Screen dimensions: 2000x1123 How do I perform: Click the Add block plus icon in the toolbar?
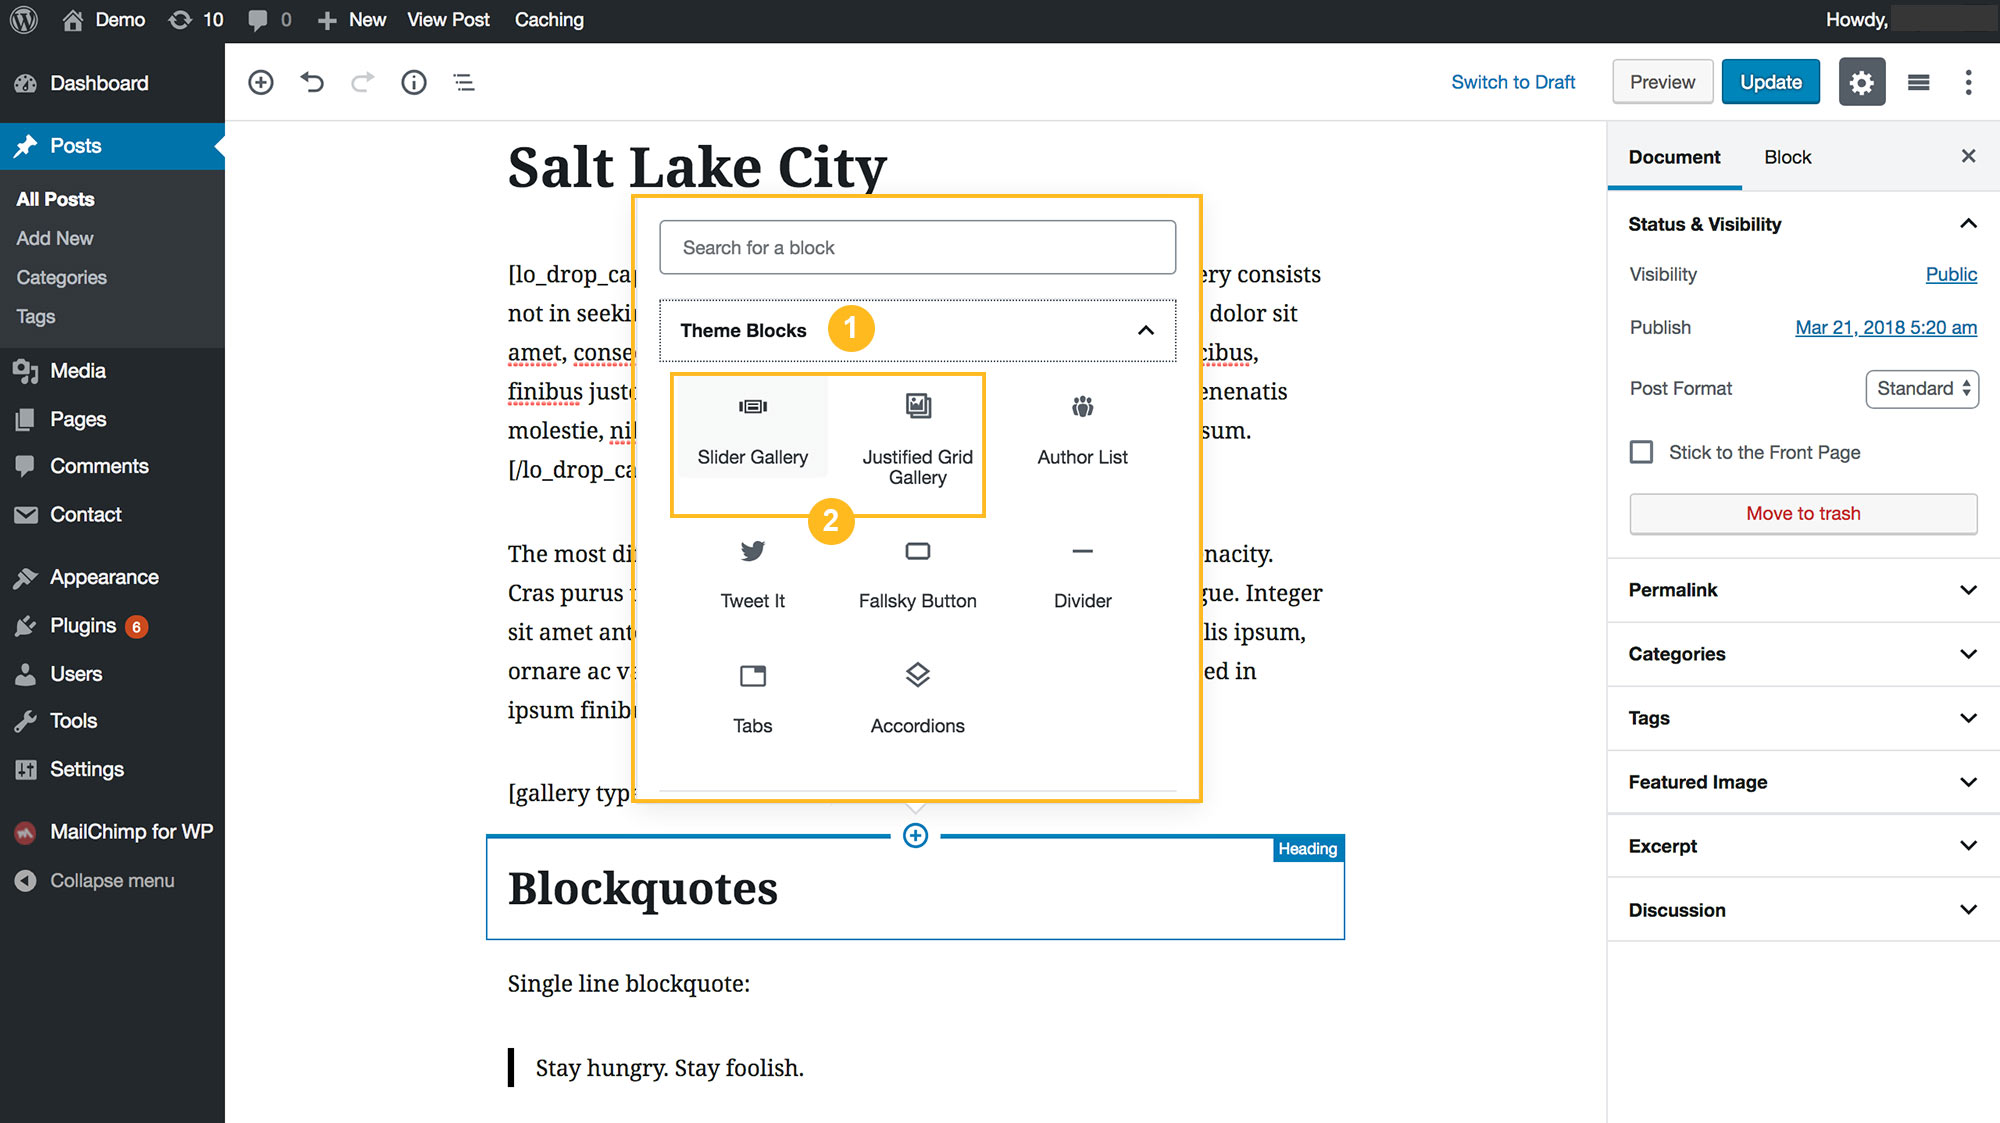click(261, 82)
